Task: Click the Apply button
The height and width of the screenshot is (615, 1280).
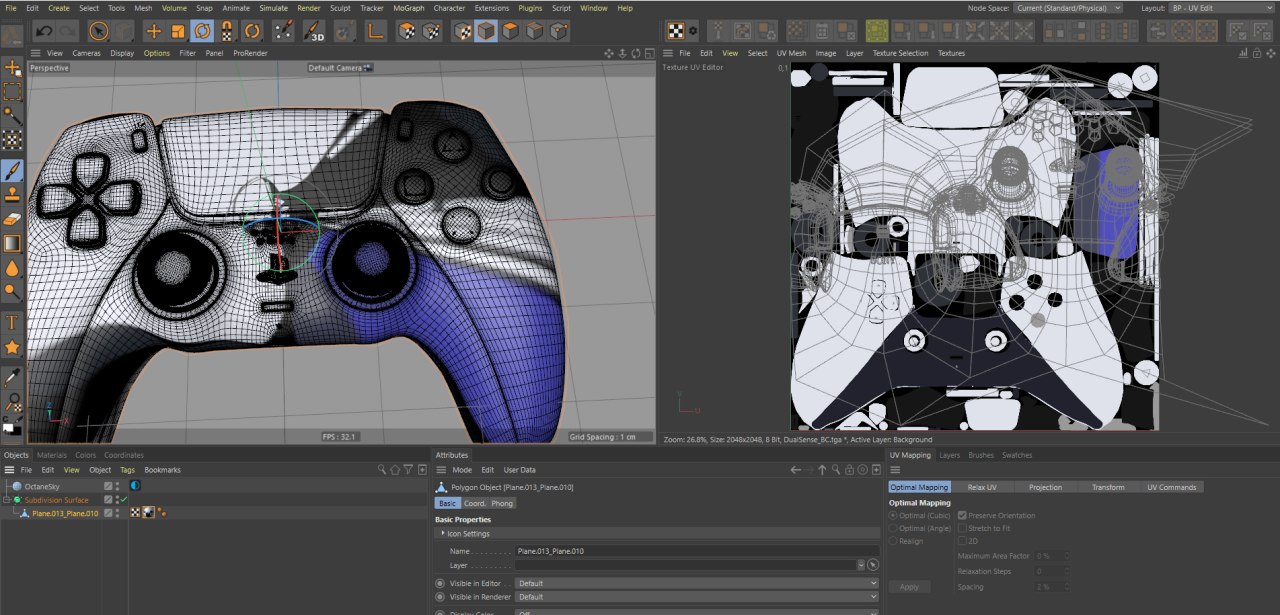Action: pos(909,587)
